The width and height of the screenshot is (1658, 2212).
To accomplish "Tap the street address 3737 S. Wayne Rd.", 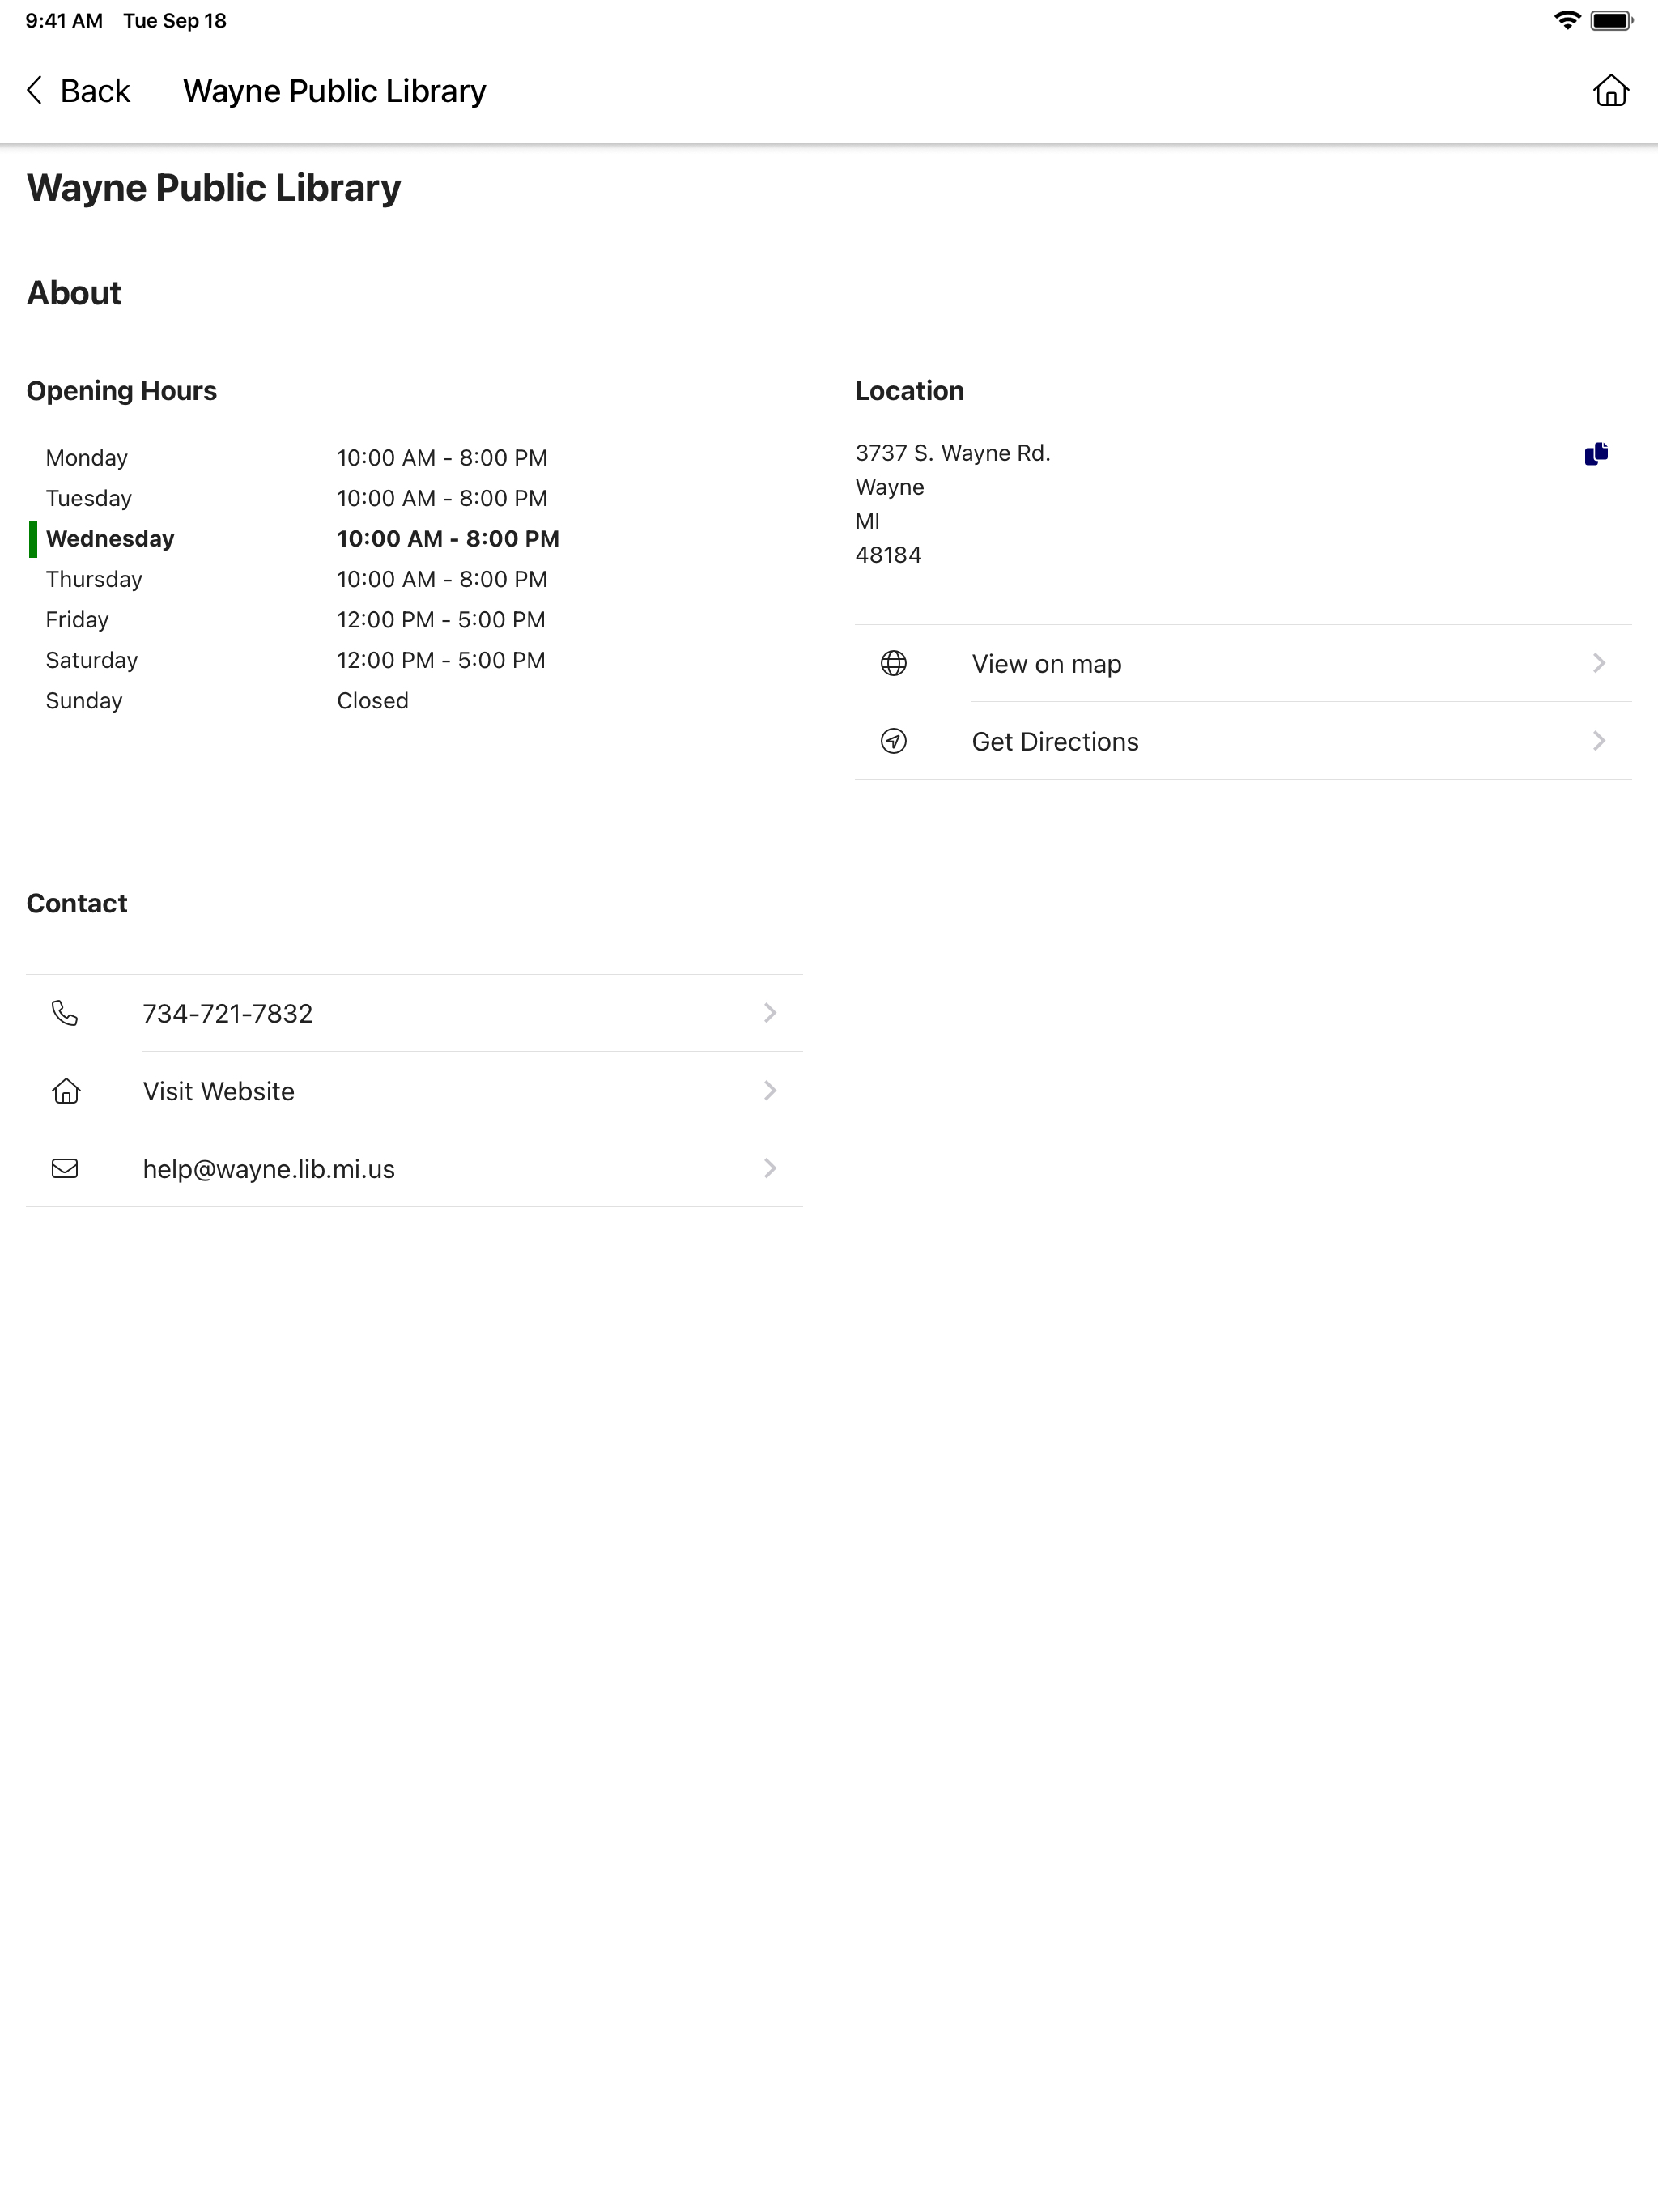I will click(x=953, y=453).
